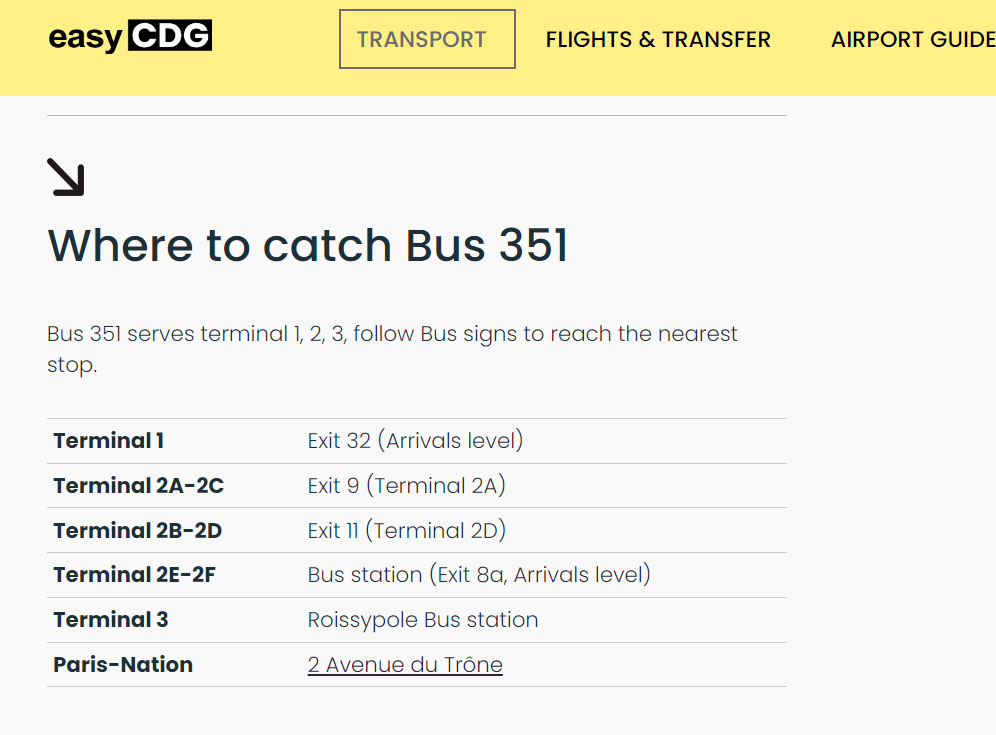Click the Roissypole Bus station cell
This screenshot has width=996, height=735.
pos(423,620)
